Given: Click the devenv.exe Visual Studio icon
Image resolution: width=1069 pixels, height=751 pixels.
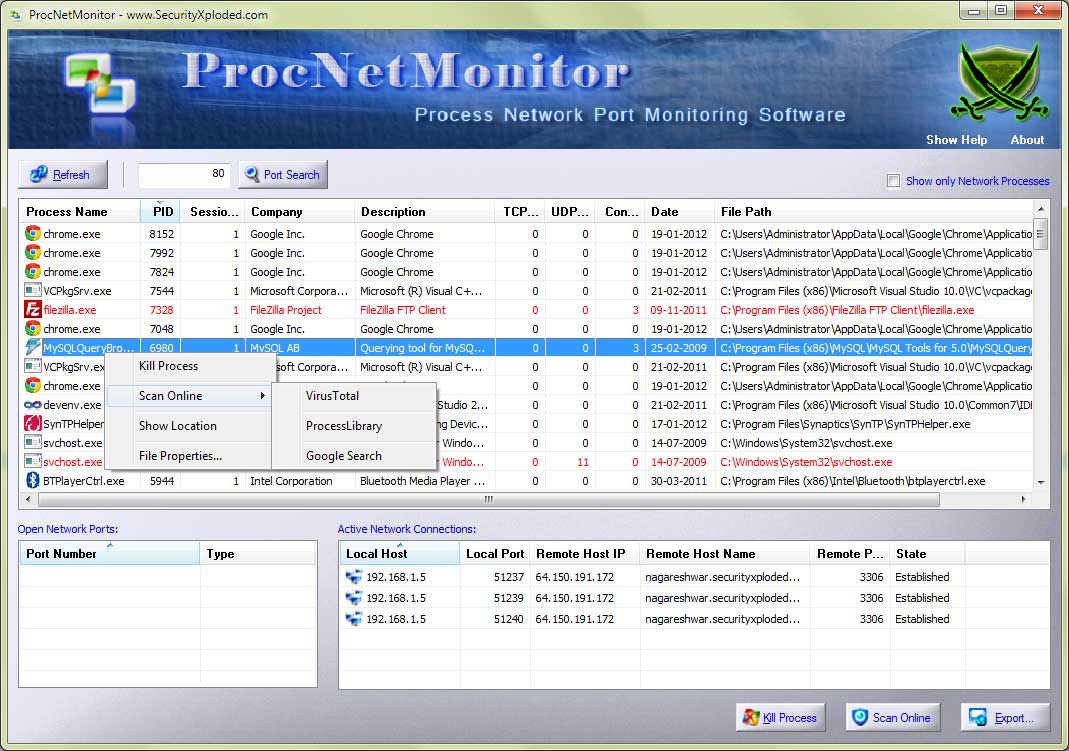Looking at the screenshot, I should (32, 405).
